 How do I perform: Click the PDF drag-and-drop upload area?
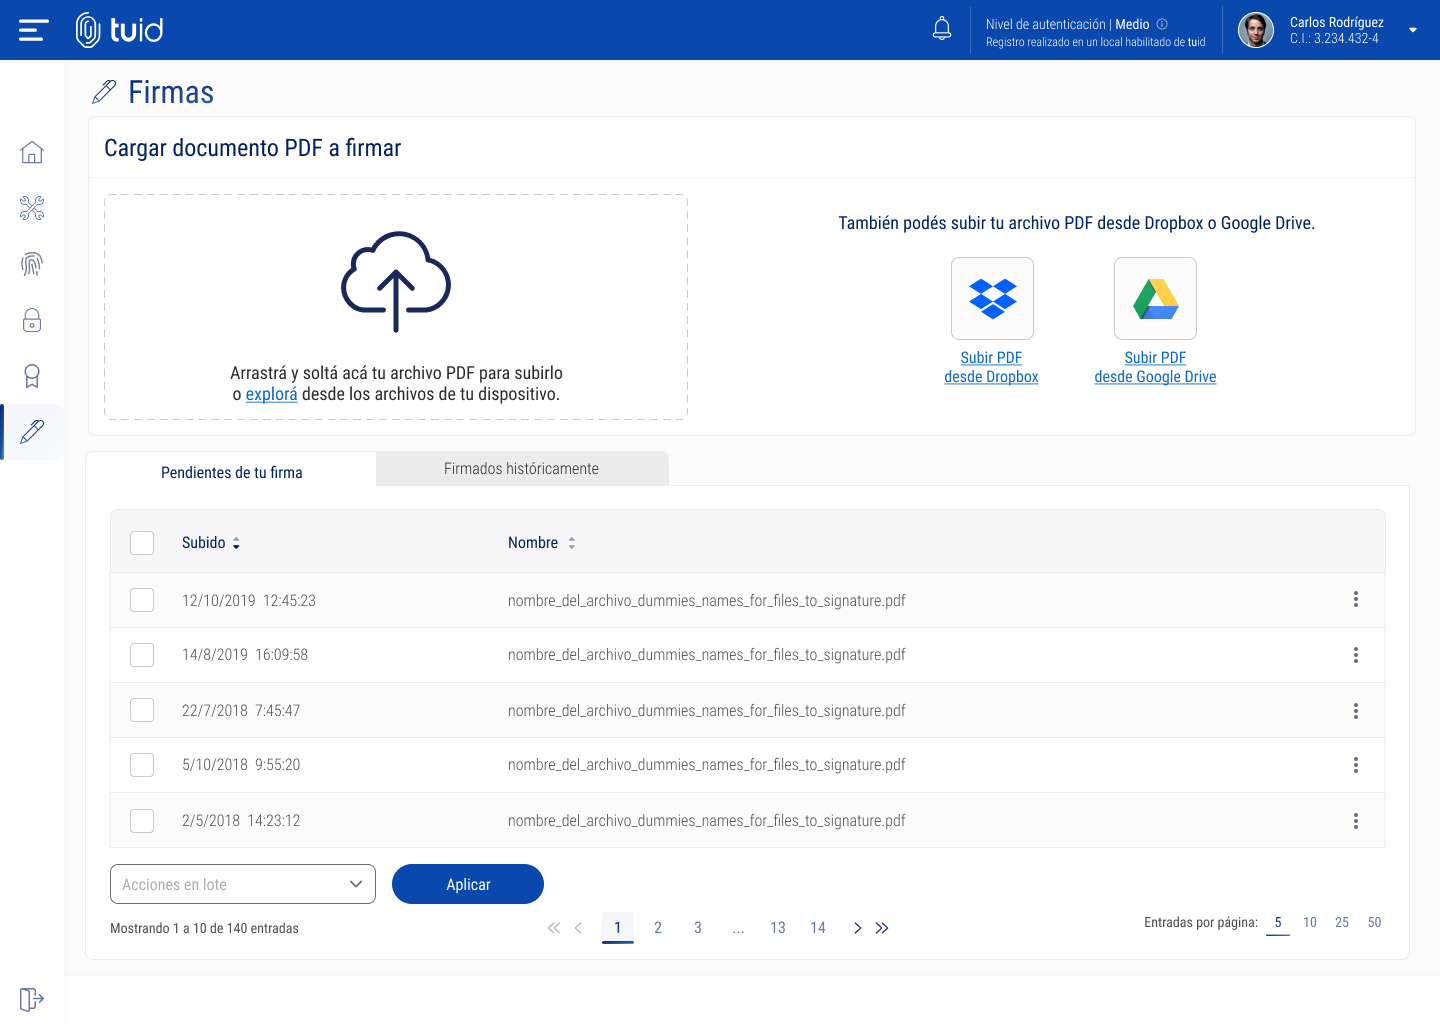coord(396,307)
